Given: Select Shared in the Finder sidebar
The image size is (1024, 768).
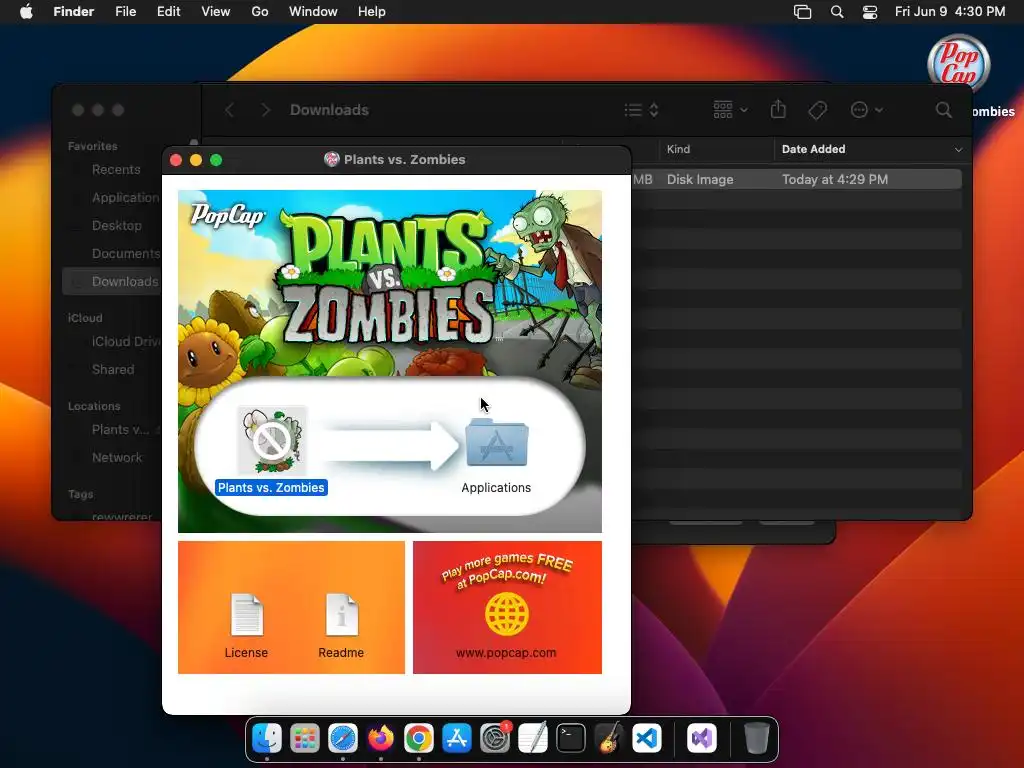Looking at the screenshot, I should tap(112, 370).
